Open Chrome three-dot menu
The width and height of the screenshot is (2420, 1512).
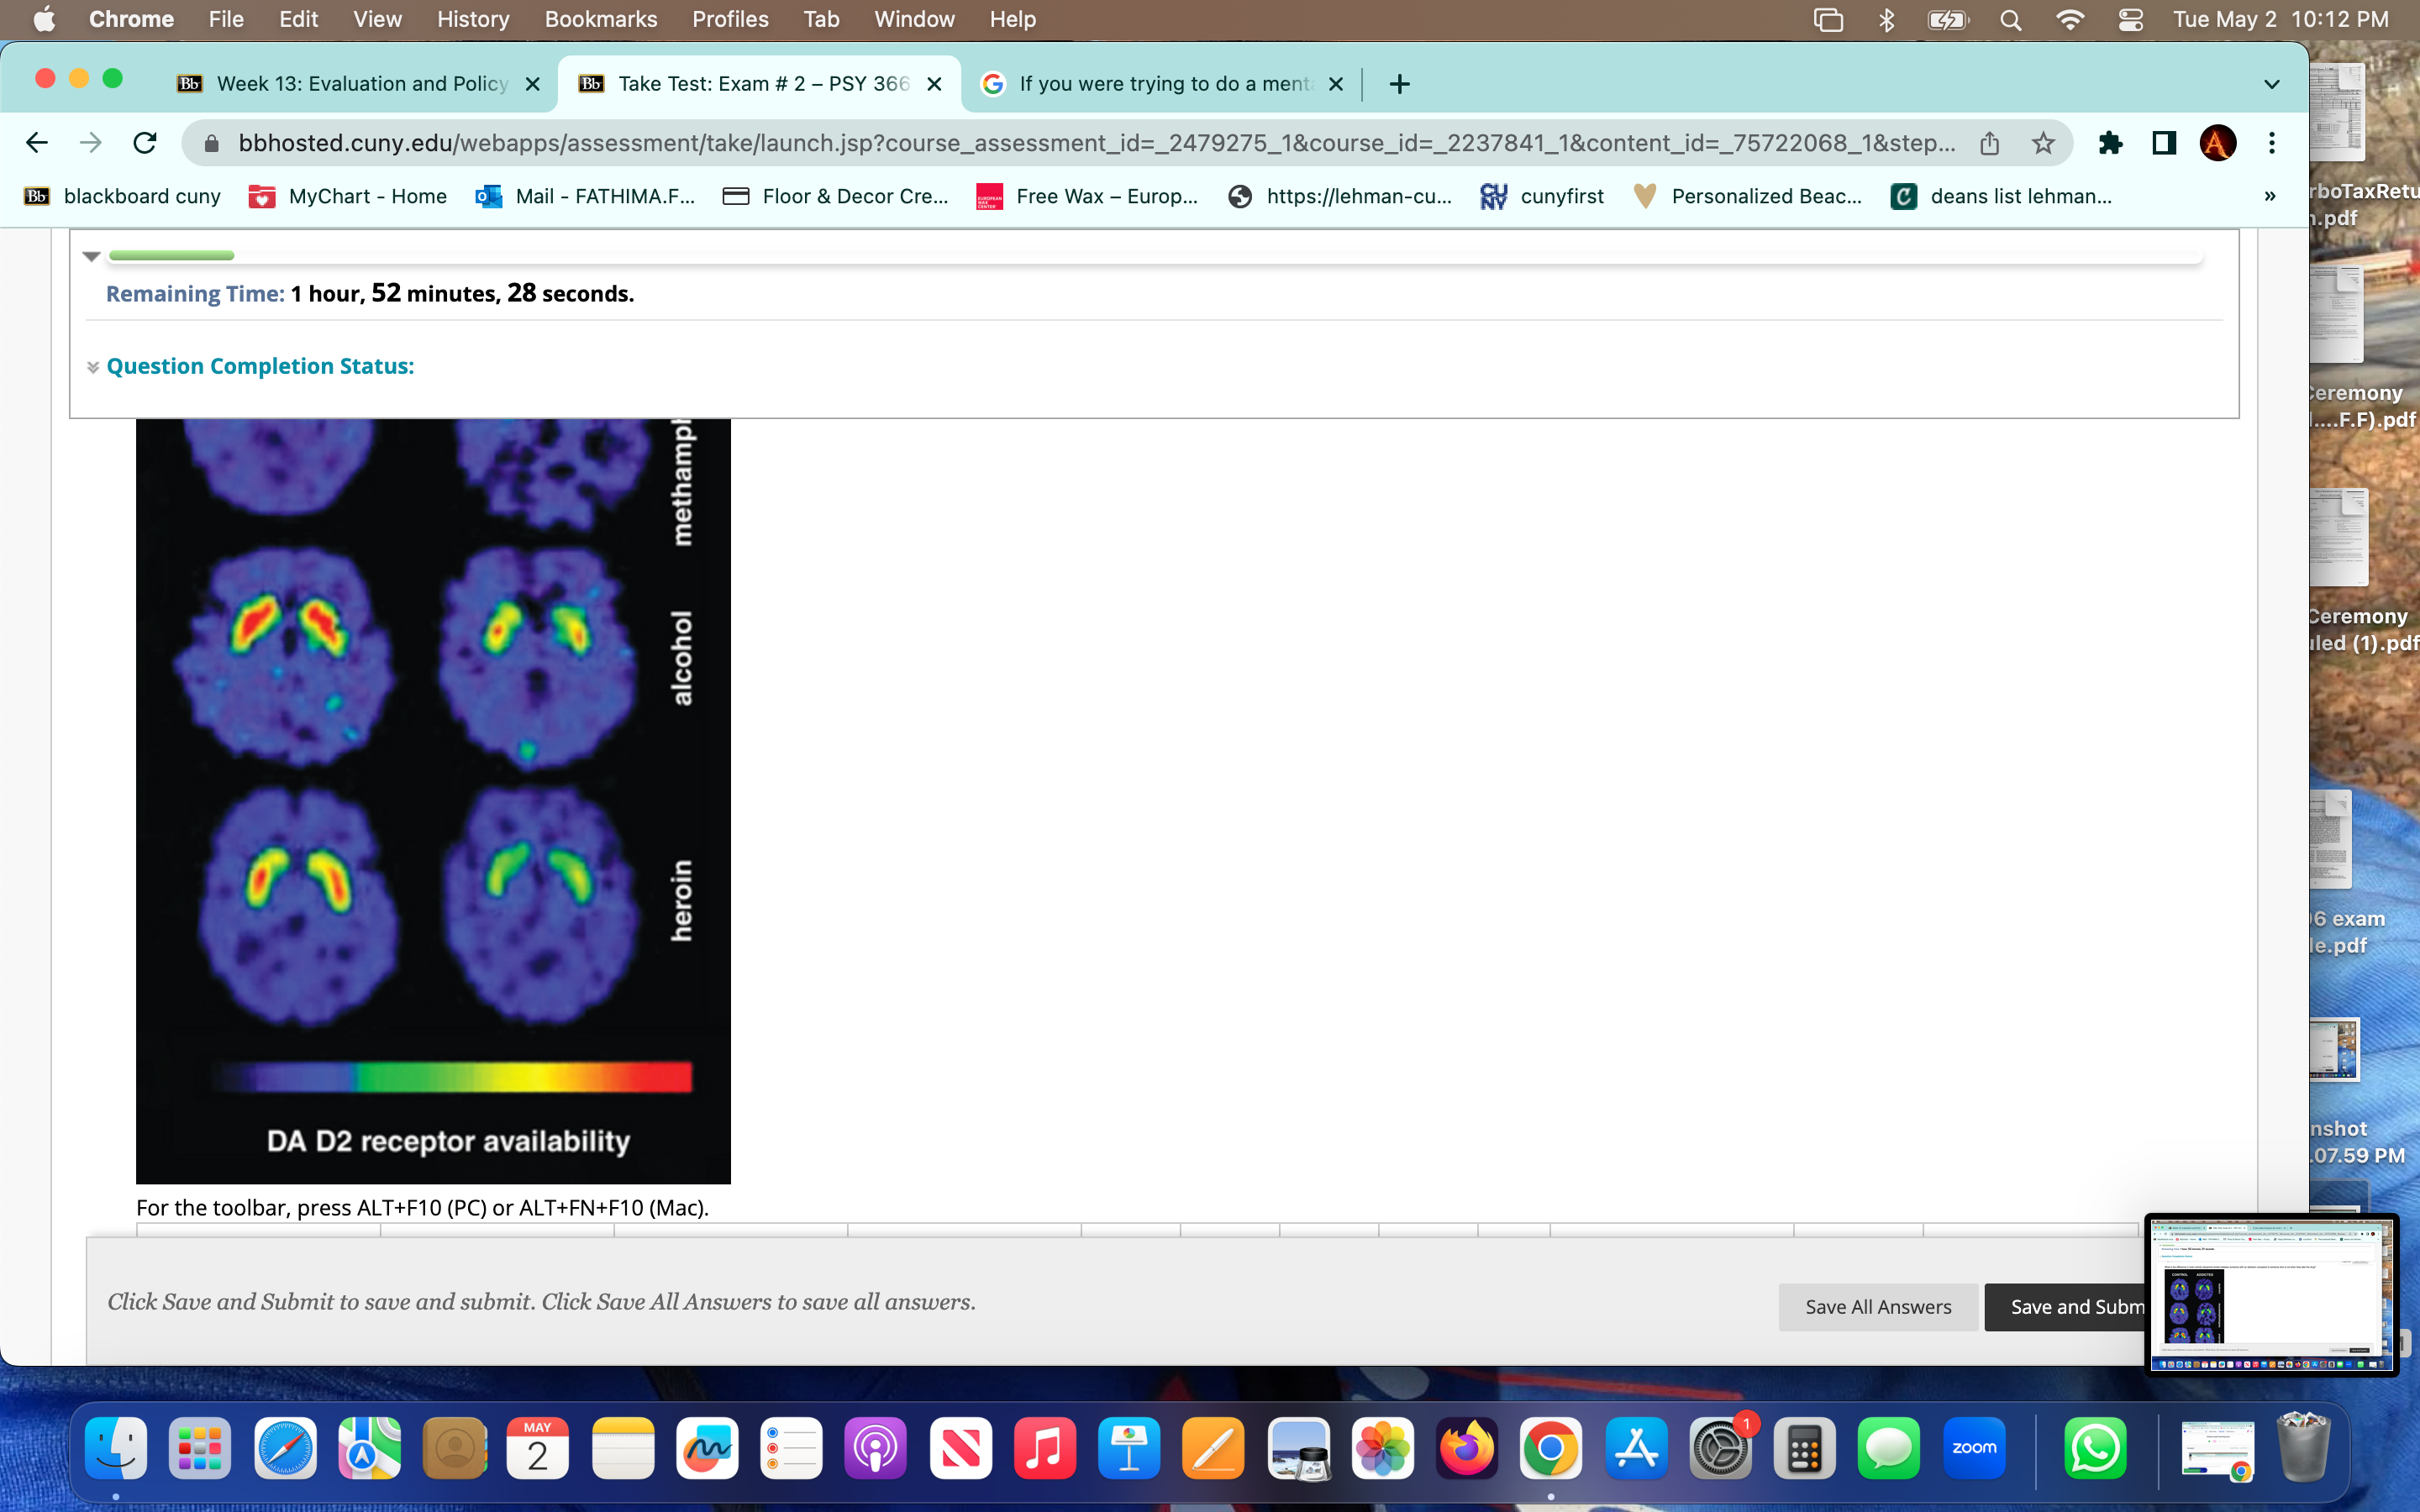pos(2272,143)
